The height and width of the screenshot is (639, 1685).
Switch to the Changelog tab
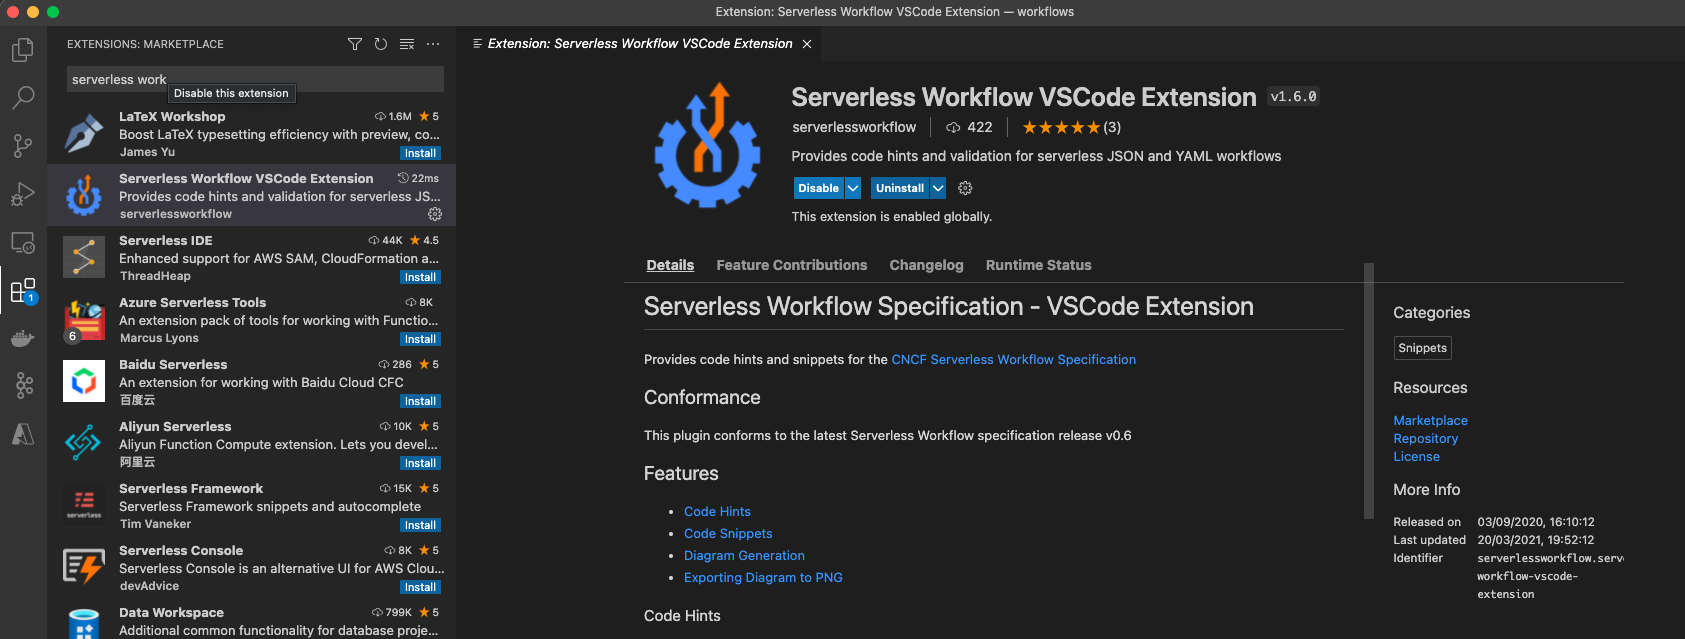(x=926, y=265)
